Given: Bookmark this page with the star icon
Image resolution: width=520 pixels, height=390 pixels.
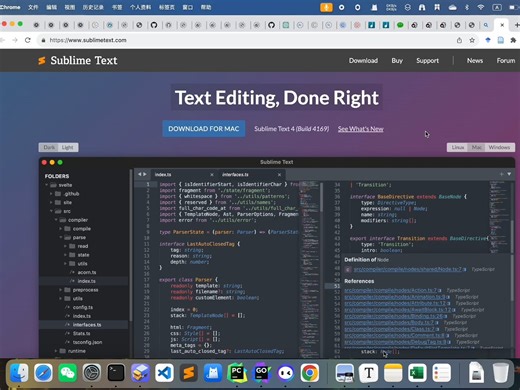Looking at the screenshot, I should pos(472,40).
